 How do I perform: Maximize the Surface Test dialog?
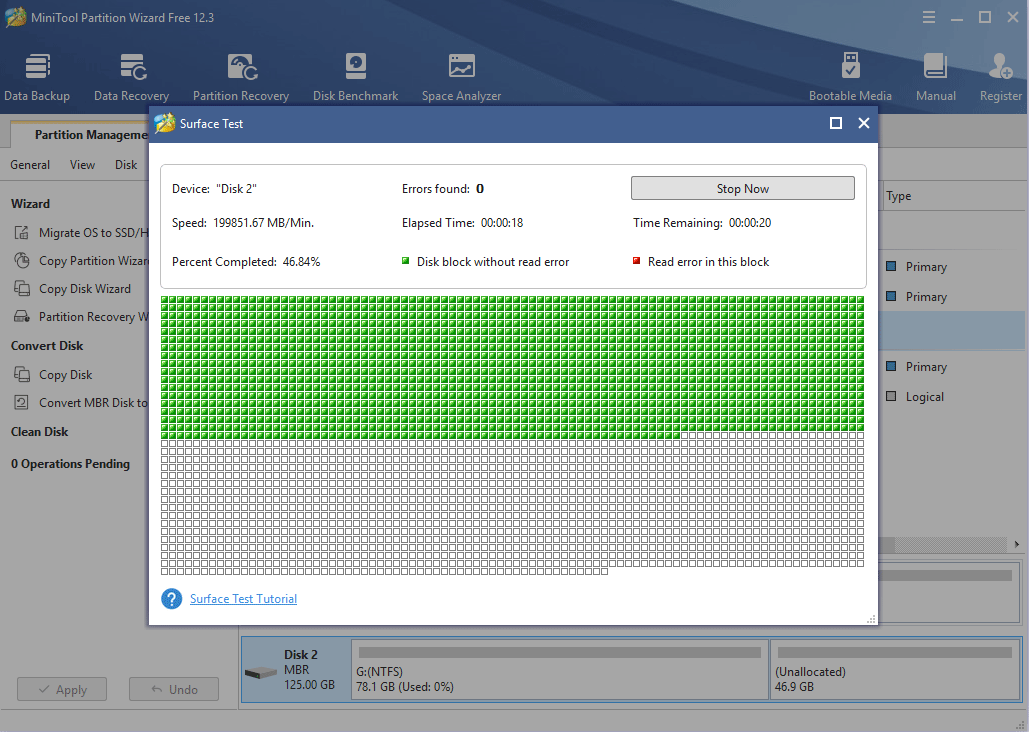coord(835,123)
